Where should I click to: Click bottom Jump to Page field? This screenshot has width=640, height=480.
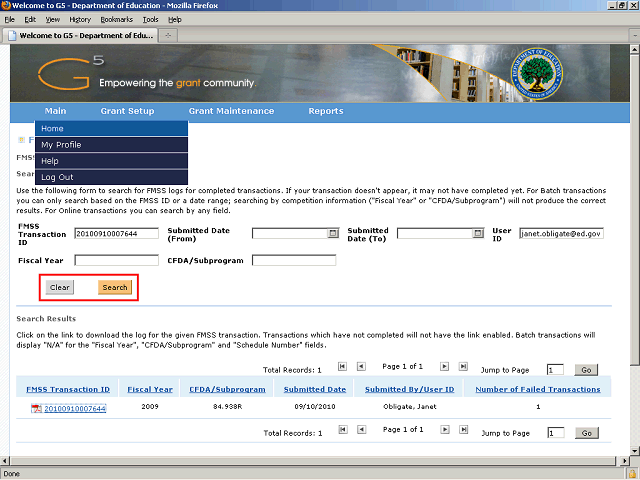click(556, 433)
